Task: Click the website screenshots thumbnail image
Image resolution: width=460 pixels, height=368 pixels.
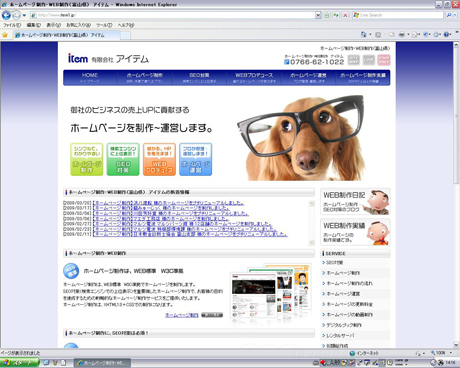Action: [271, 294]
